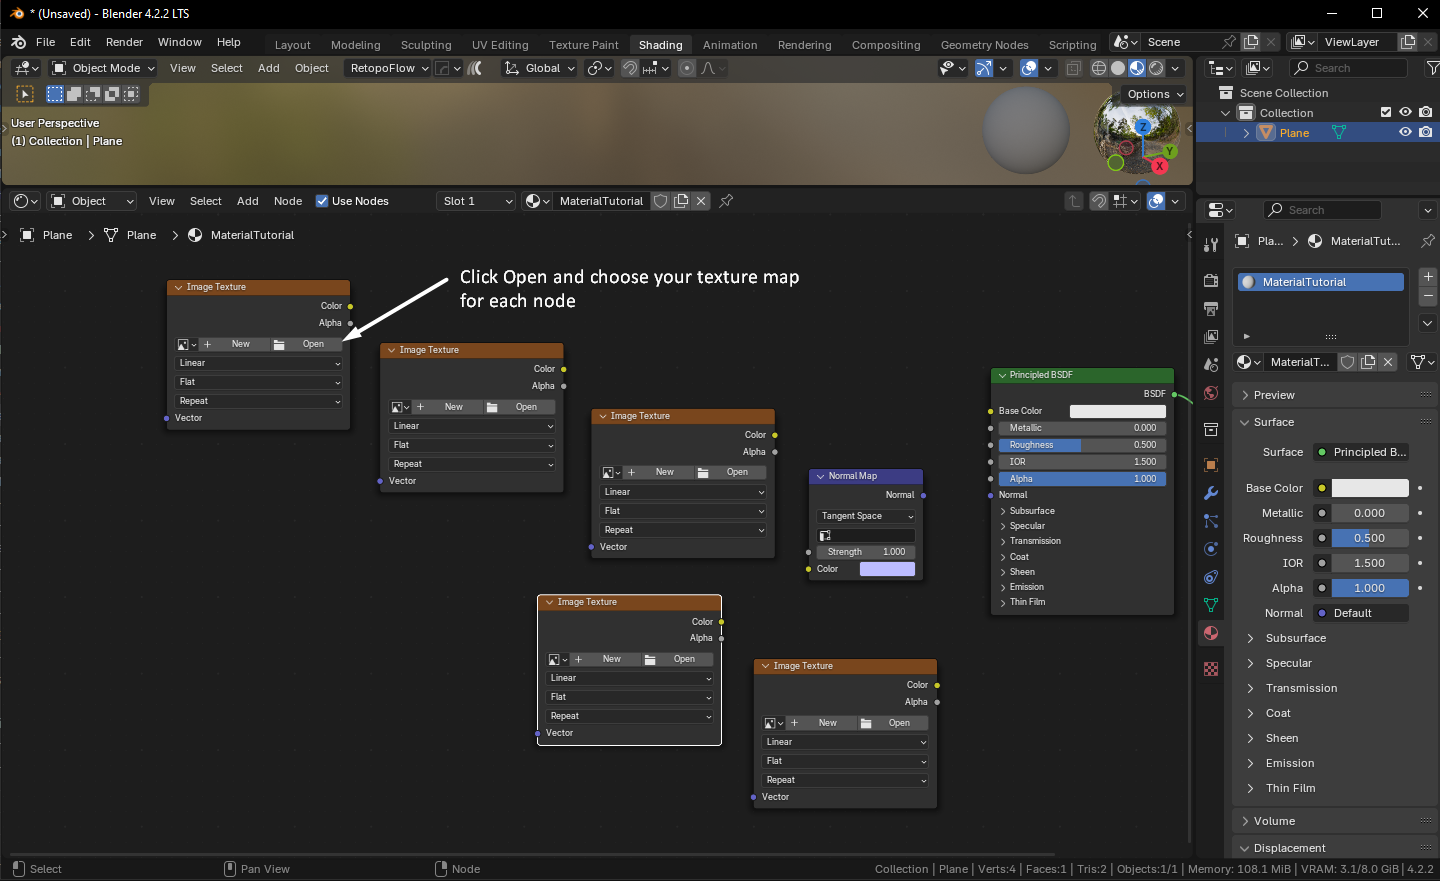The width and height of the screenshot is (1440, 881).
Task: Switch viewport to rendered shading mode
Action: tap(1156, 68)
